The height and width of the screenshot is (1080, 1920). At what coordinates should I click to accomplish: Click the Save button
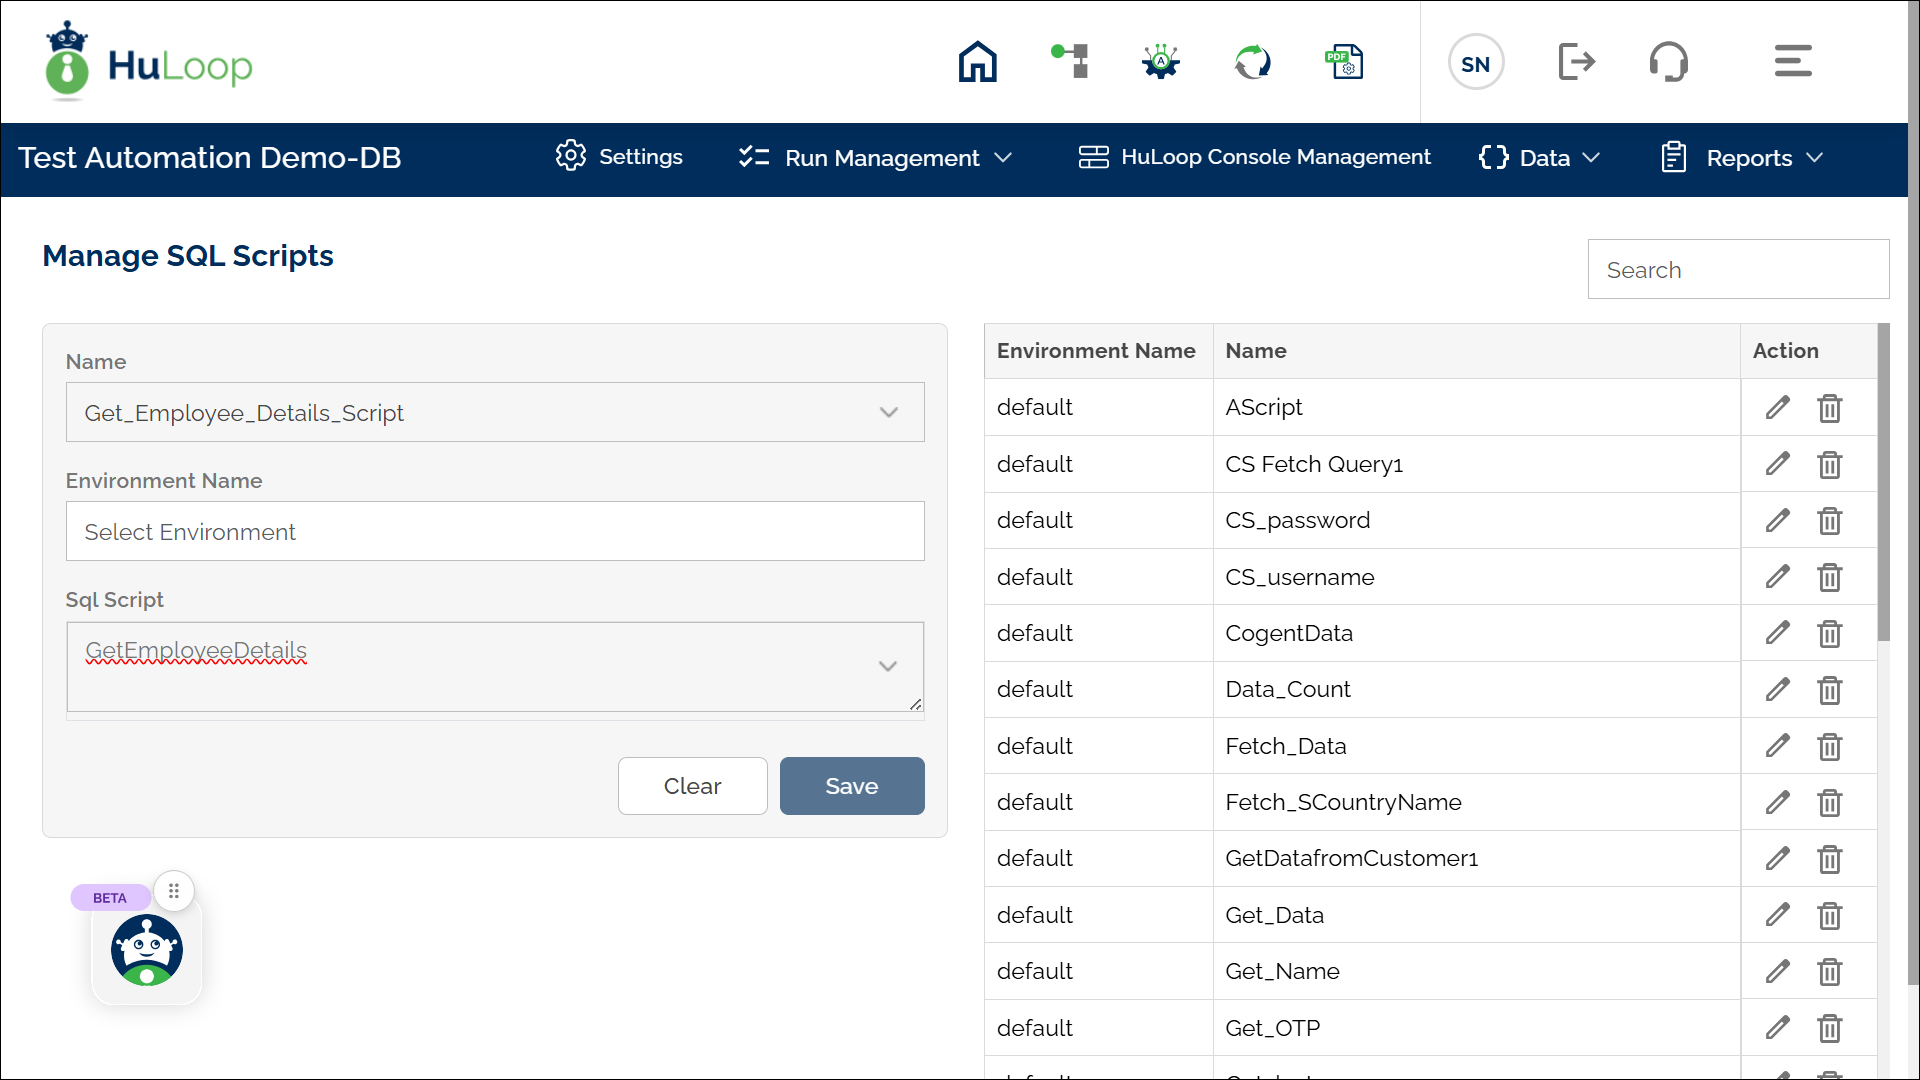(851, 786)
